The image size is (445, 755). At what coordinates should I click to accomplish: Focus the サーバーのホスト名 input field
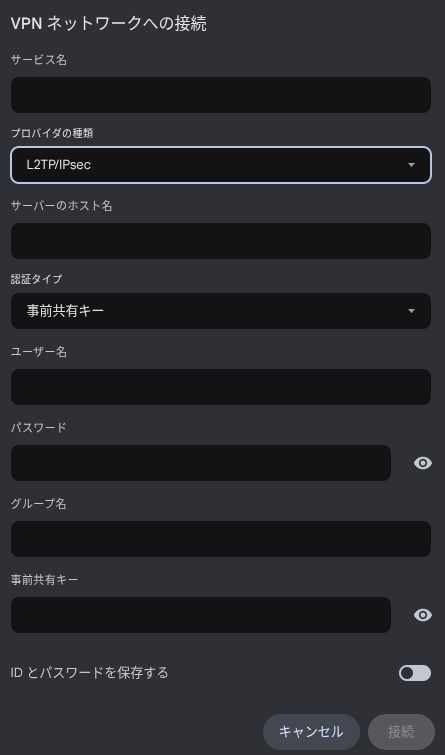click(x=221, y=241)
